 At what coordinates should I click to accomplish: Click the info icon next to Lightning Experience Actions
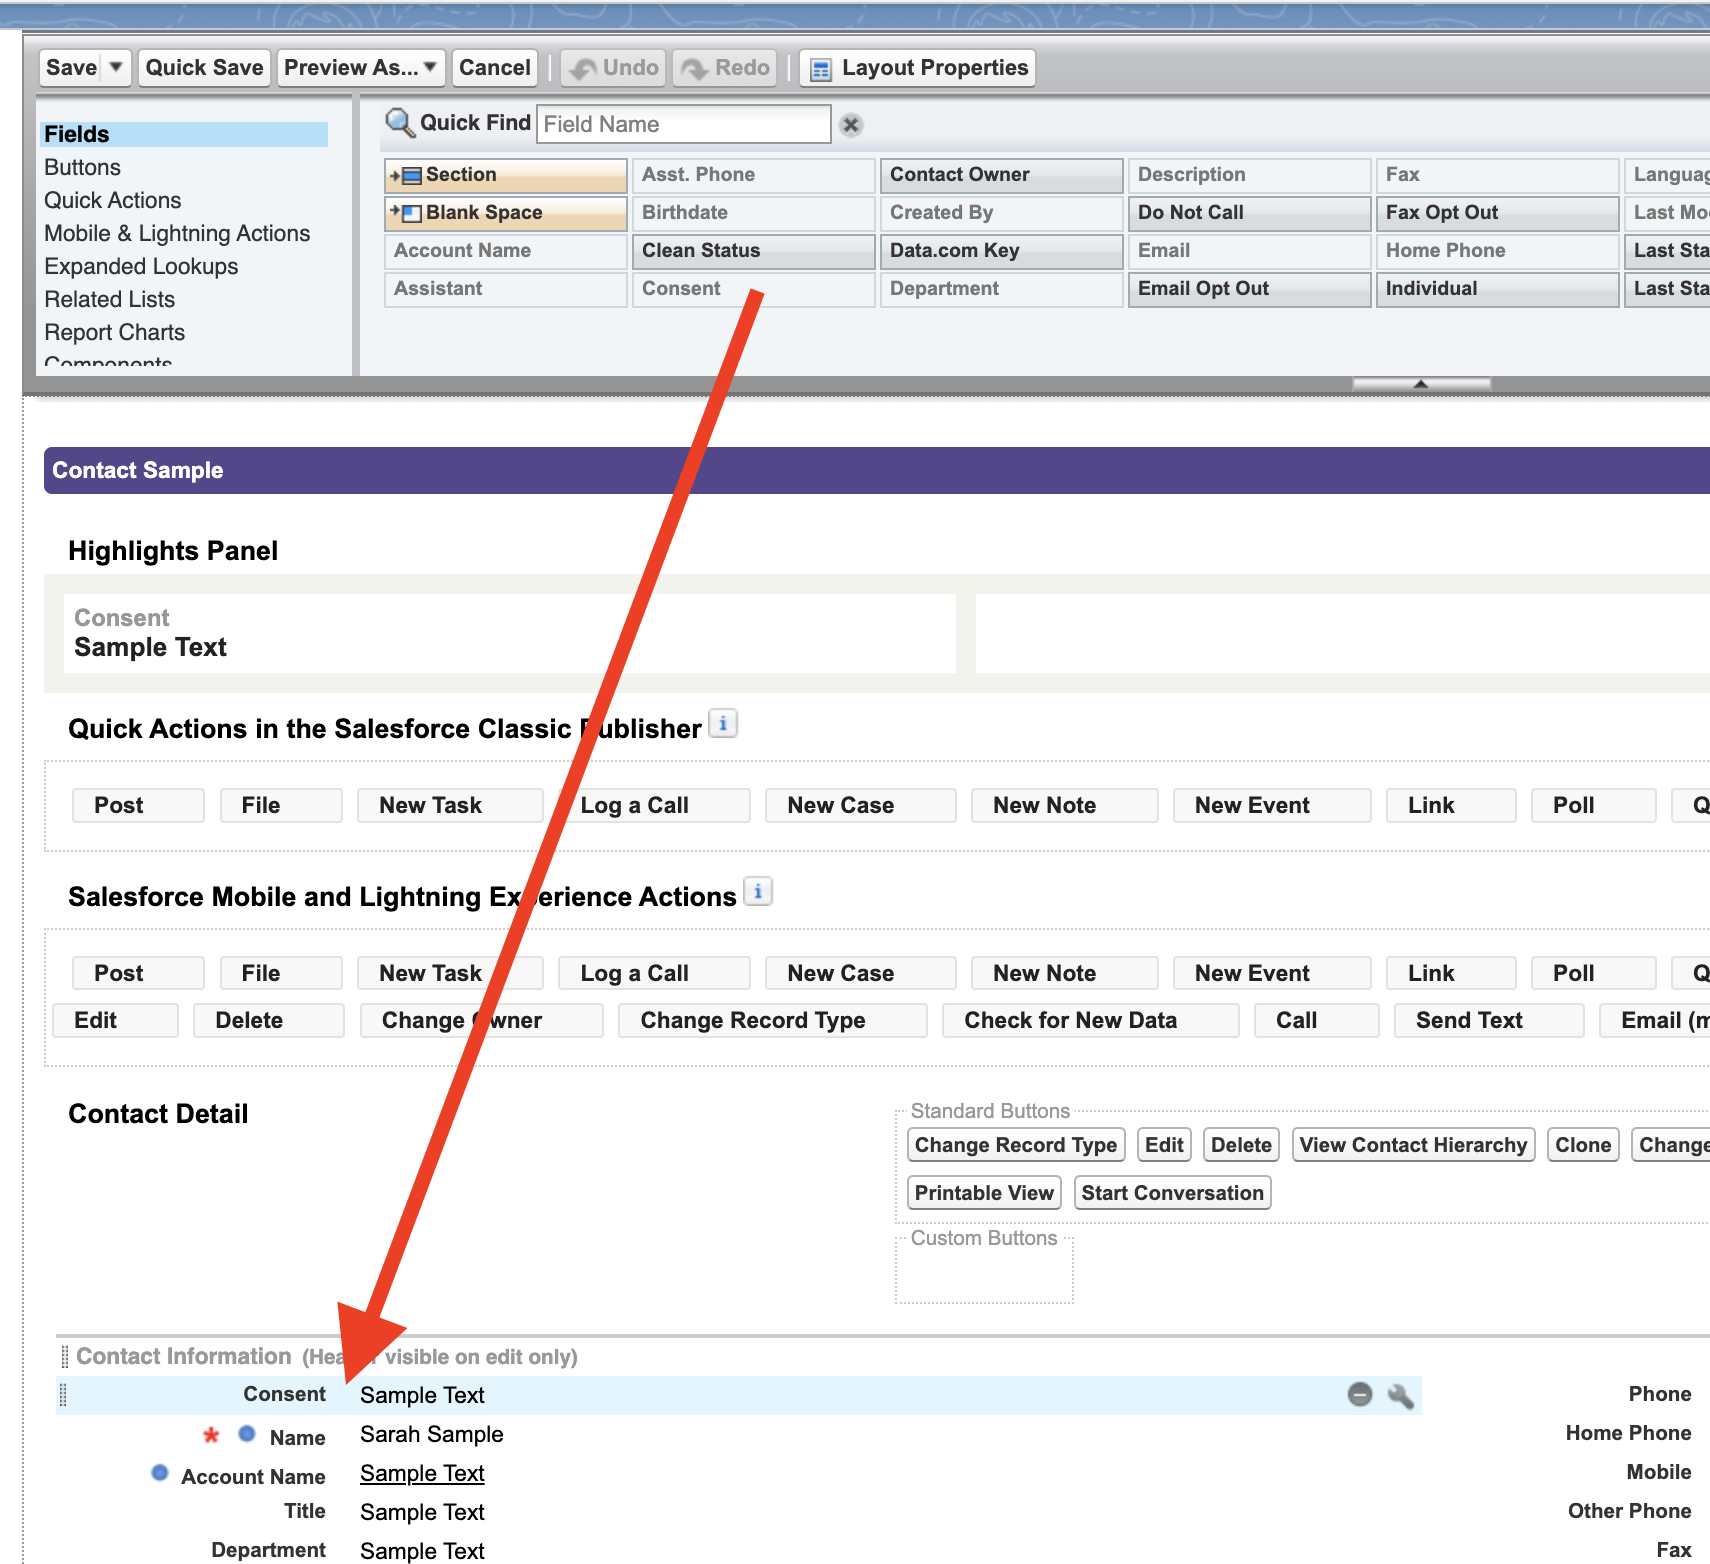point(759,891)
